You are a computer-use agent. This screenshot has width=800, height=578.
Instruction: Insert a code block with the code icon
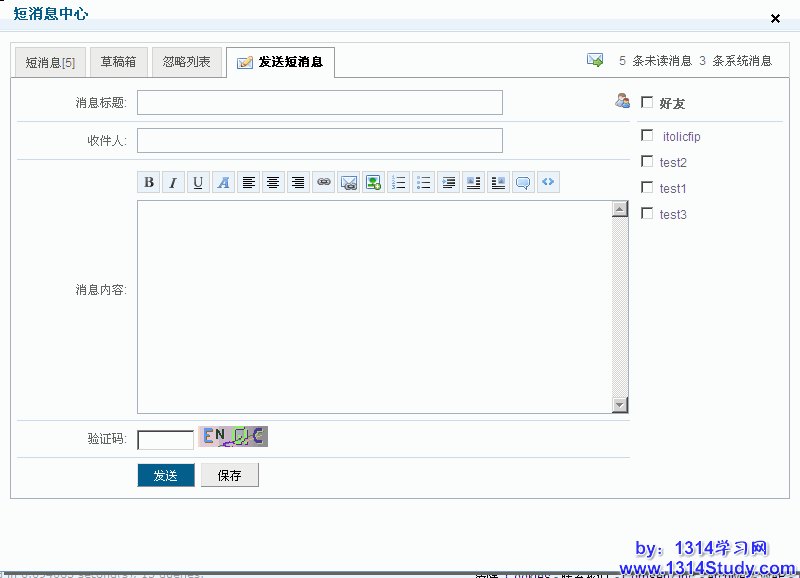click(548, 182)
